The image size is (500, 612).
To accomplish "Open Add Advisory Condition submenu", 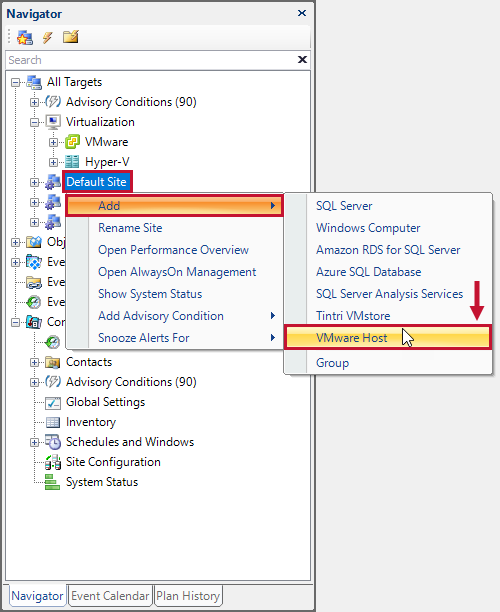I will click(x=174, y=316).
